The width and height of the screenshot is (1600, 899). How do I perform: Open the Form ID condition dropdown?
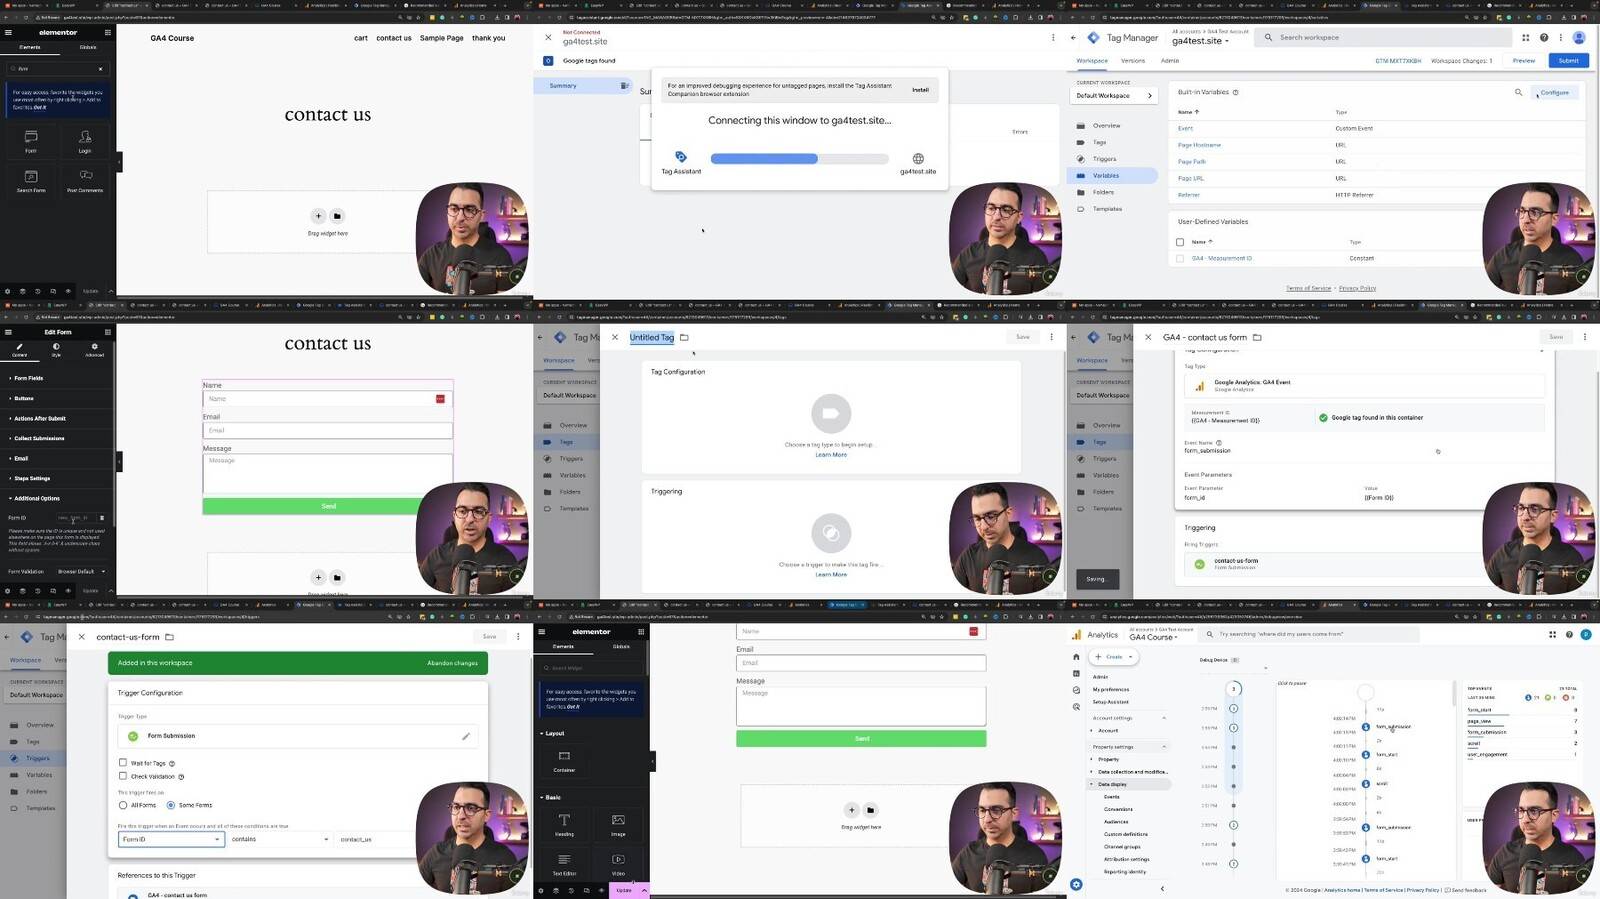tap(171, 839)
